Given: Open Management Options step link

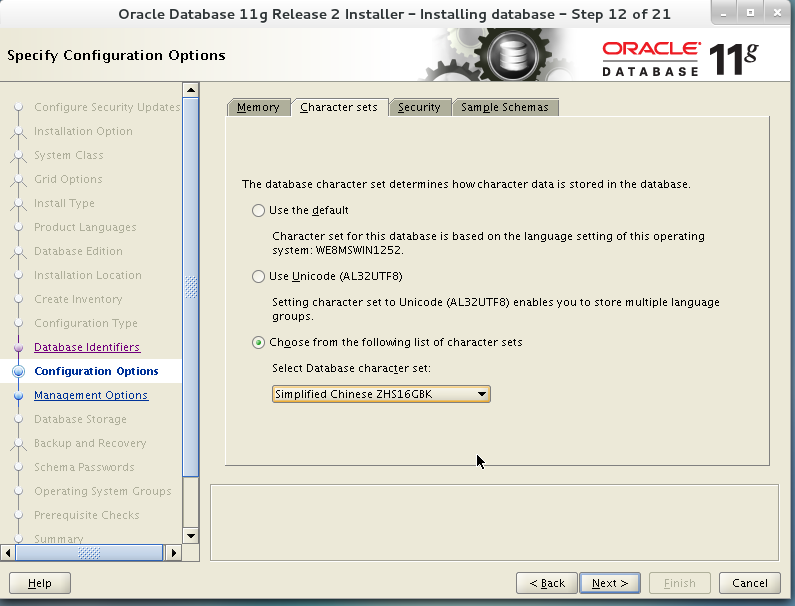Looking at the screenshot, I should [91, 395].
